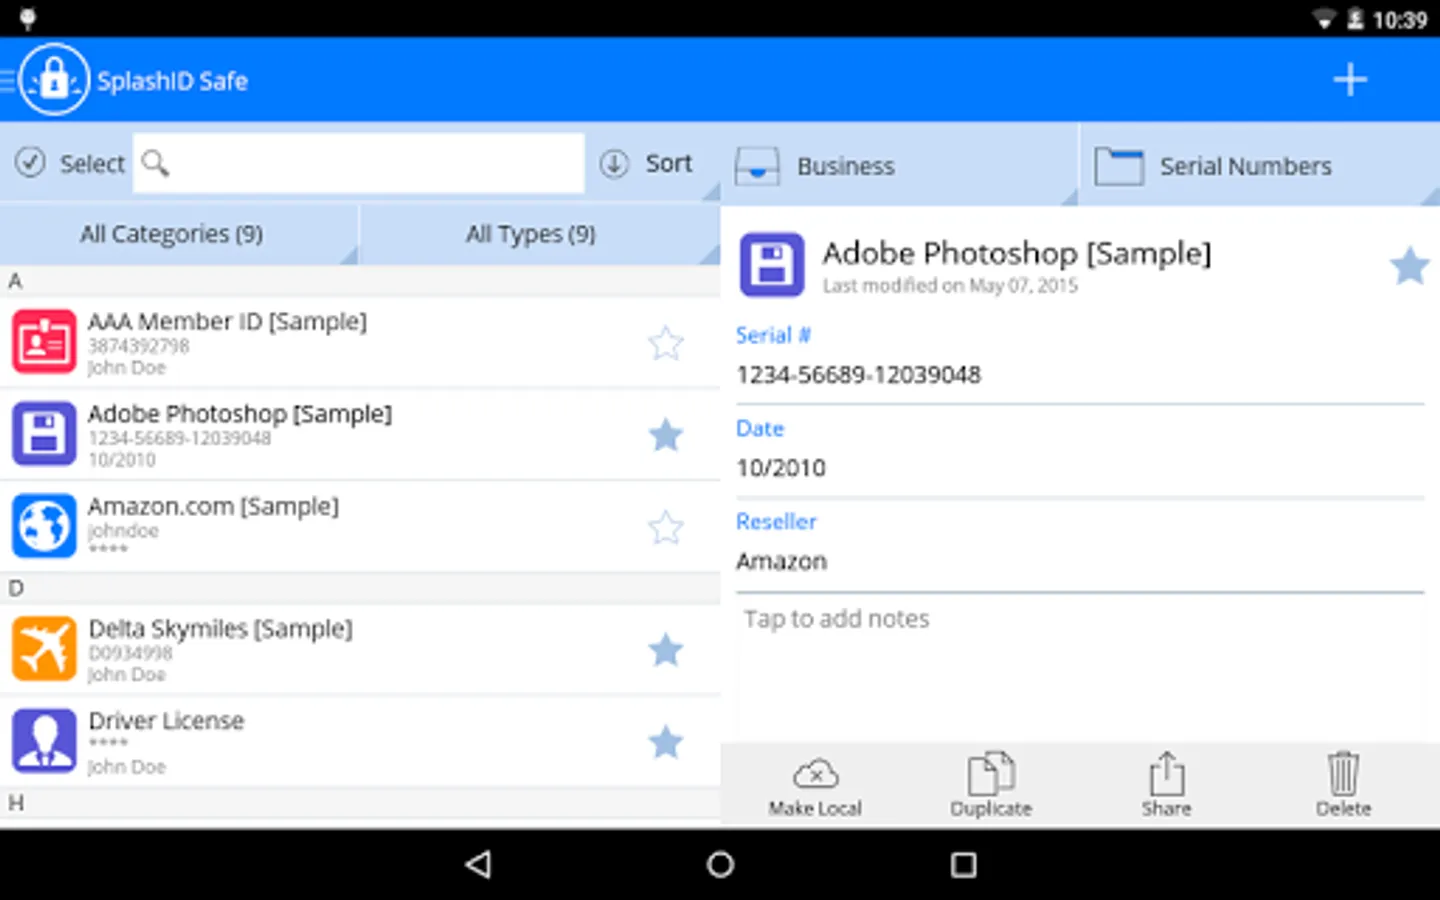Tap the Reseller value Amazon
This screenshot has height=900, width=1440.
pos(781,561)
